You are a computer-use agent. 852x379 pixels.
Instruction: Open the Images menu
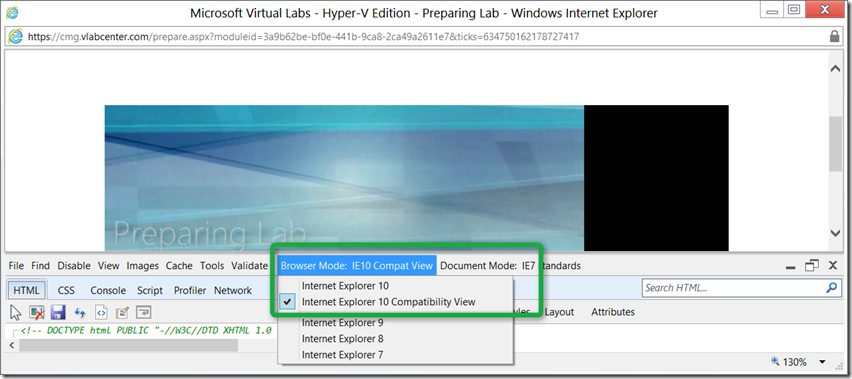coord(142,266)
